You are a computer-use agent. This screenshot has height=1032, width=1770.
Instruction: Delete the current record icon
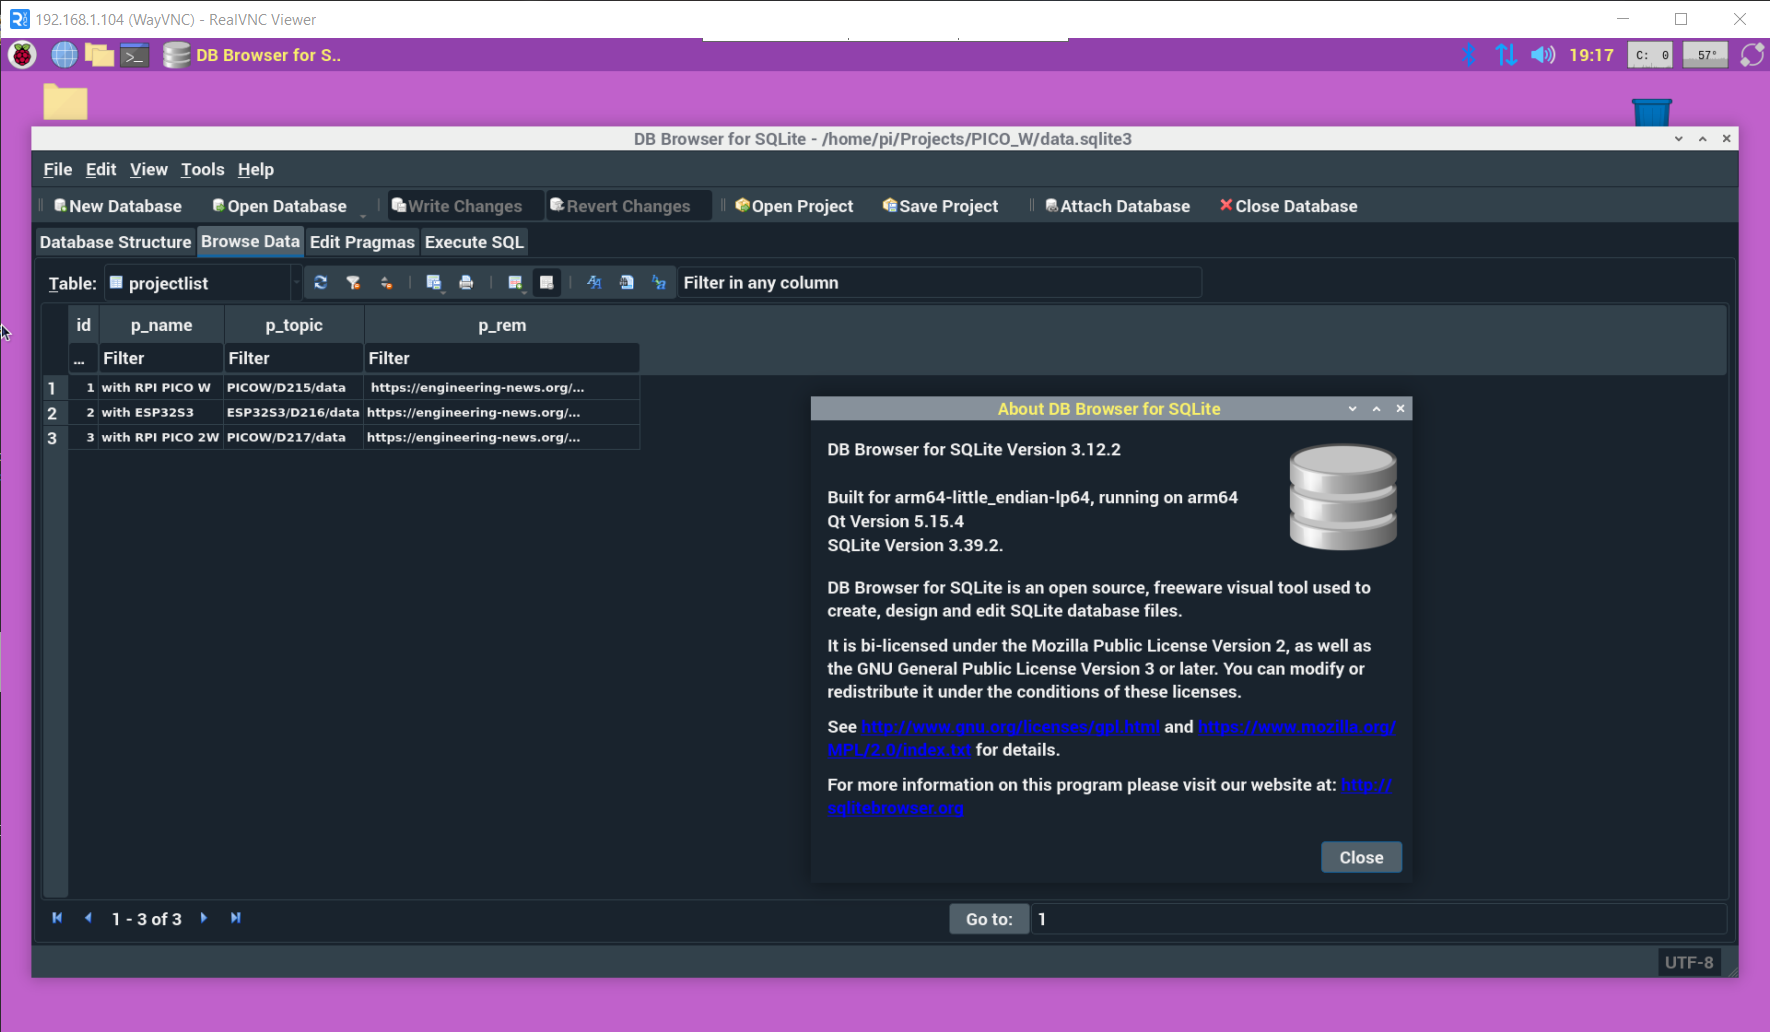click(x=547, y=283)
